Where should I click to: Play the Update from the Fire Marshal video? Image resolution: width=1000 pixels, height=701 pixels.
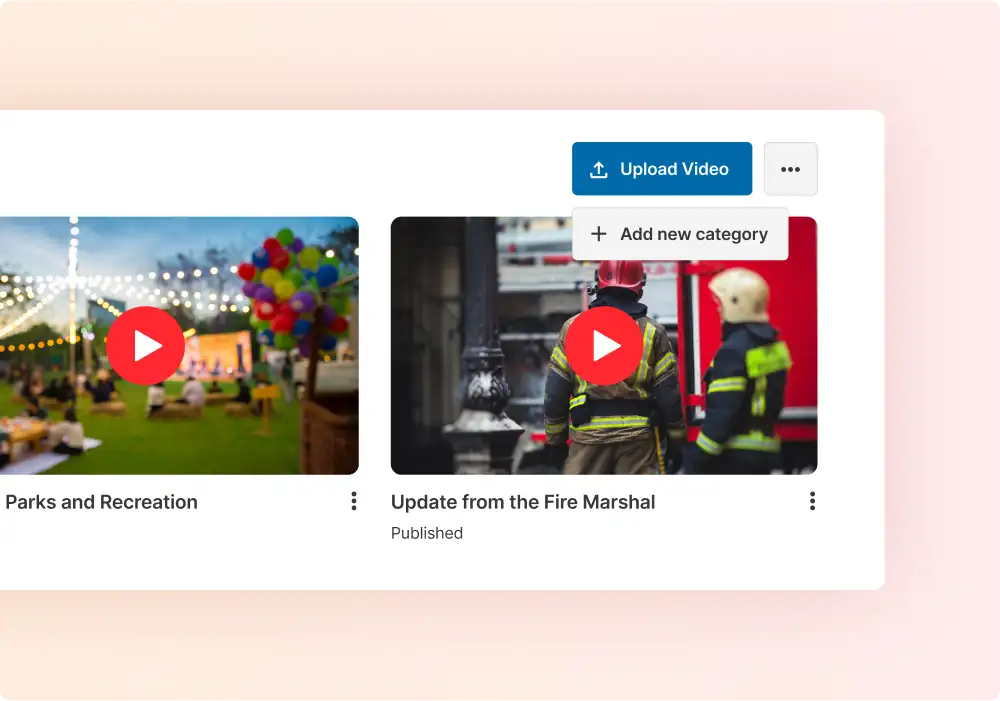click(604, 346)
